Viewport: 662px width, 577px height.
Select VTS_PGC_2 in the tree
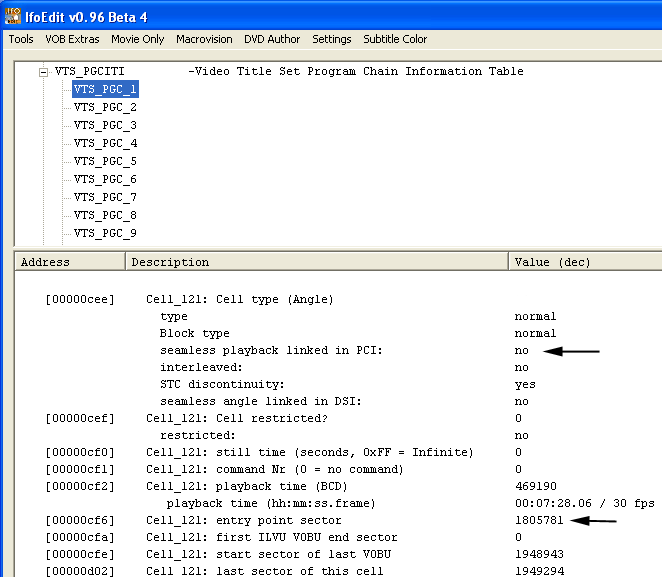point(105,108)
